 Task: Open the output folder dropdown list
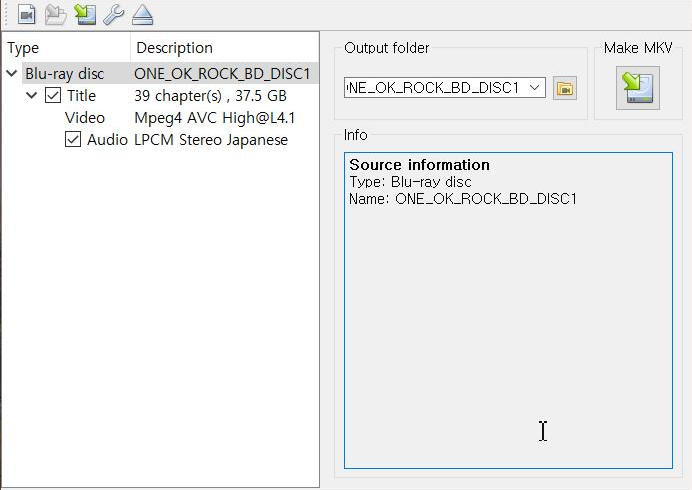click(x=534, y=87)
